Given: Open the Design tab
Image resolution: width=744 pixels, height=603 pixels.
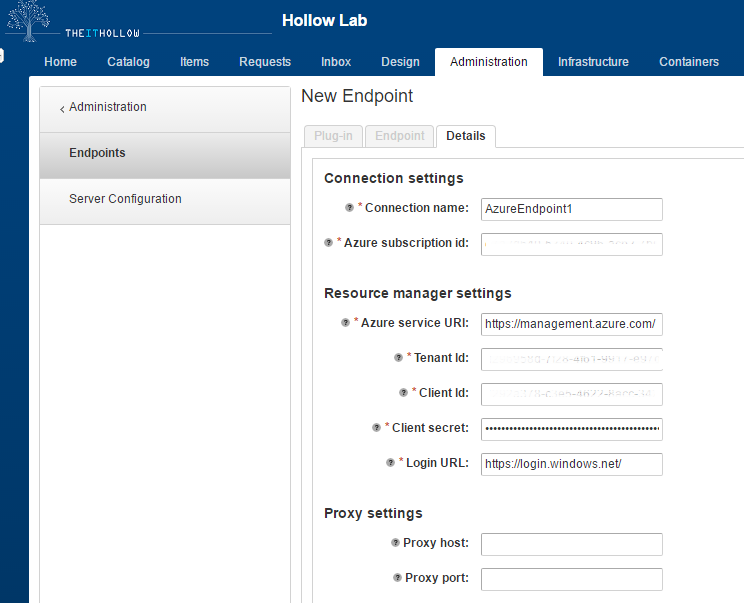Looking at the screenshot, I should tap(400, 62).
